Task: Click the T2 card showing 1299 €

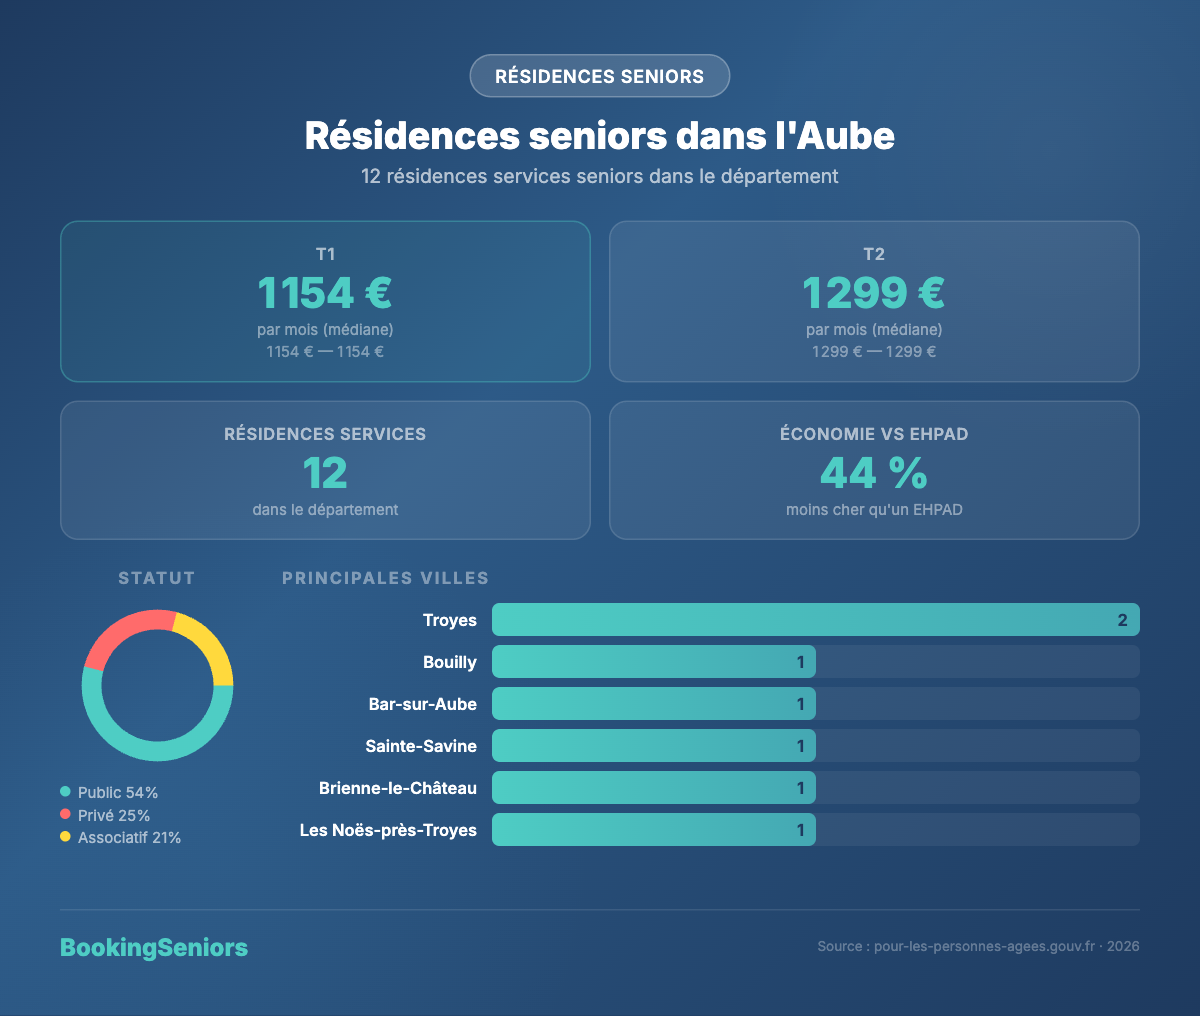Action: tap(874, 300)
